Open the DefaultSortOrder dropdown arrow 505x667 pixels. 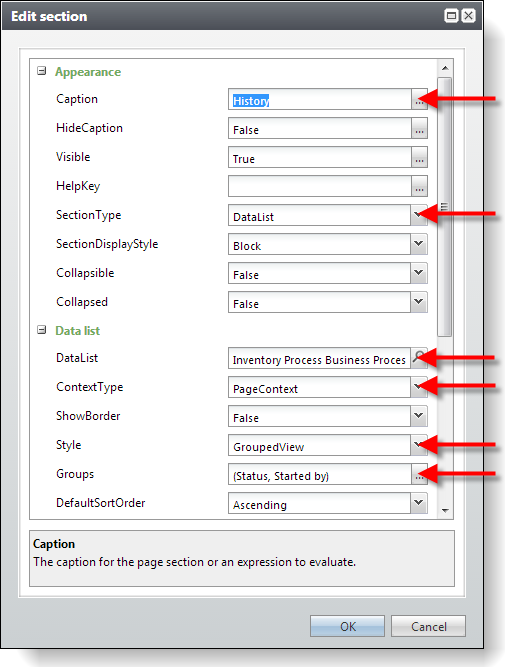coord(419,503)
